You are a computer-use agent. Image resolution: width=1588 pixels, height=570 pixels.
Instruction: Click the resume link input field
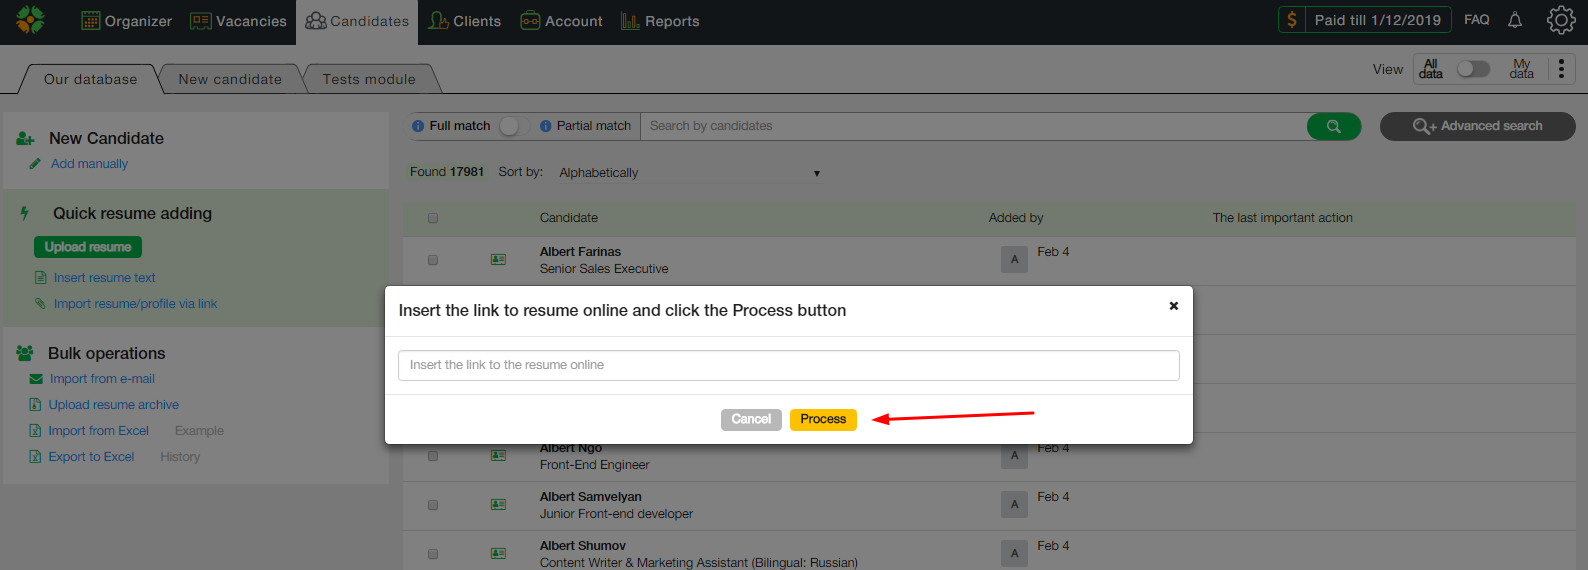coord(788,365)
